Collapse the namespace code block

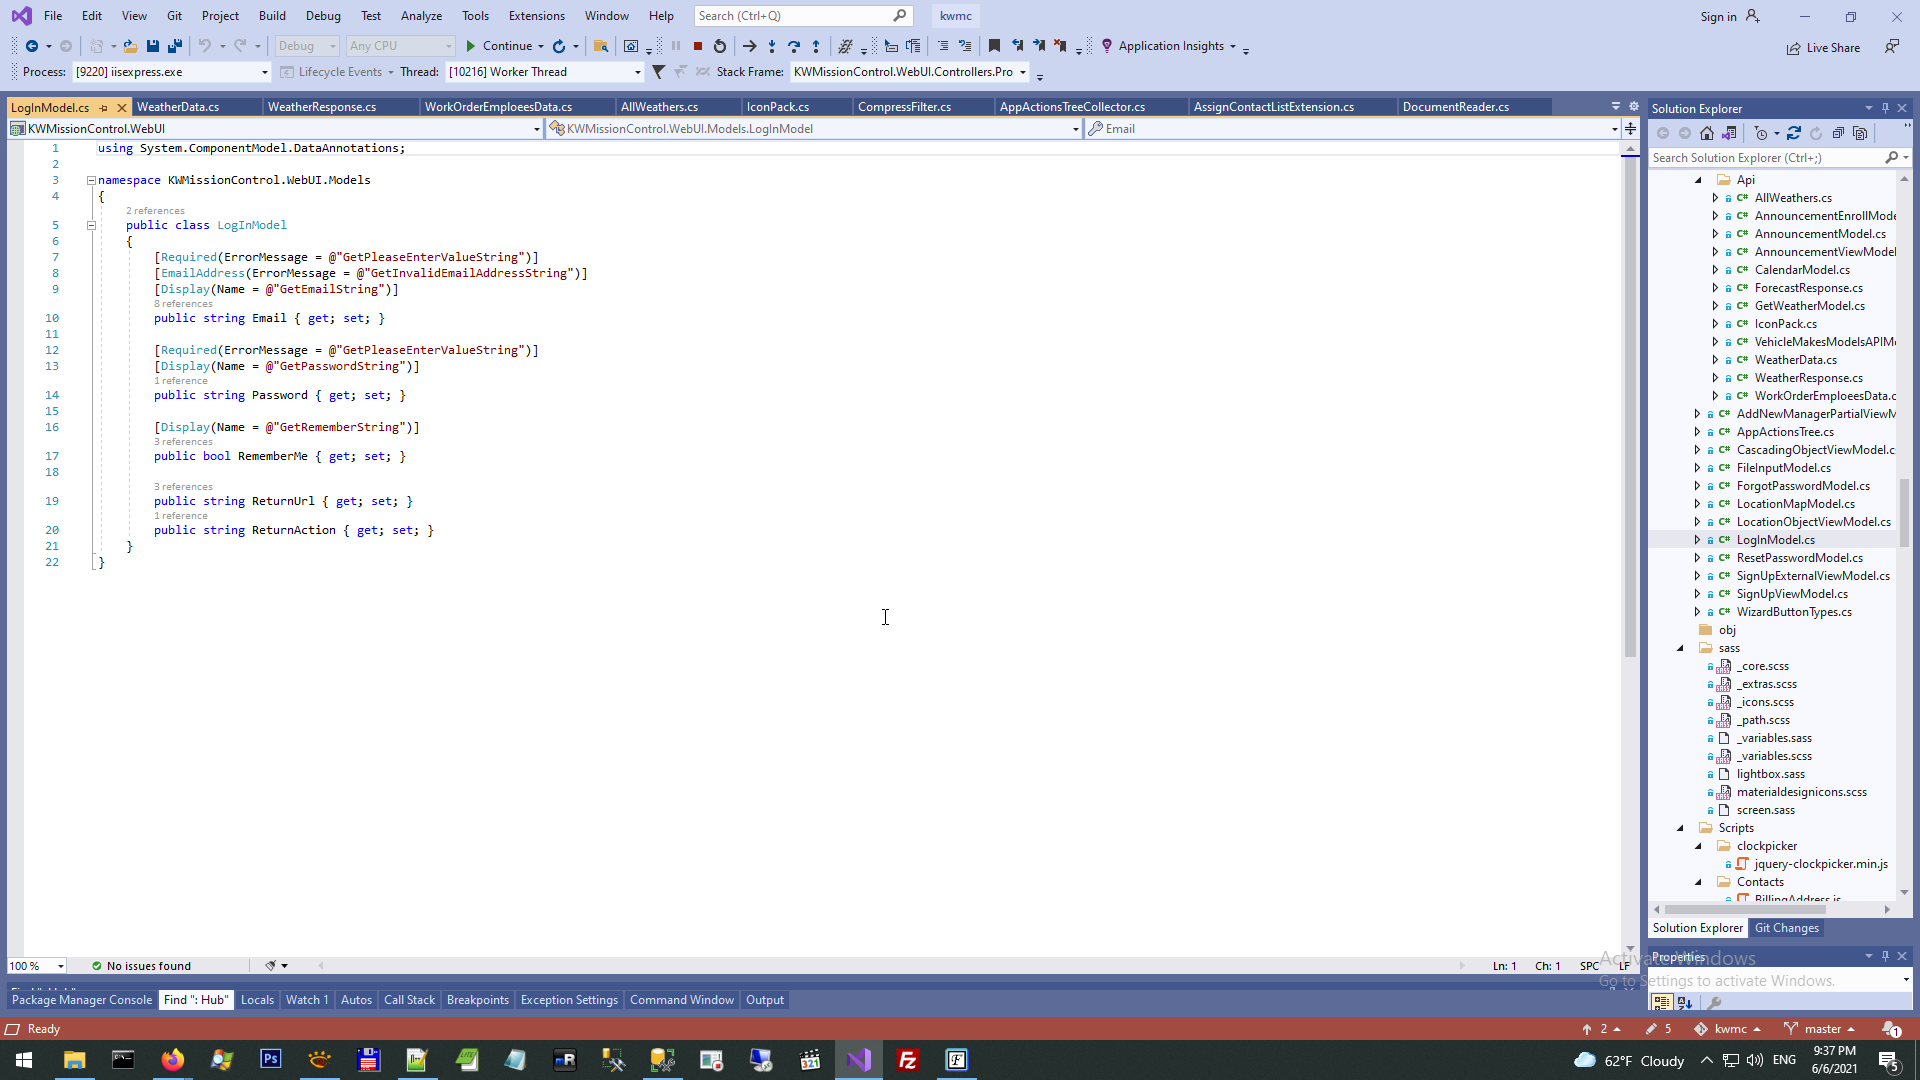point(91,181)
